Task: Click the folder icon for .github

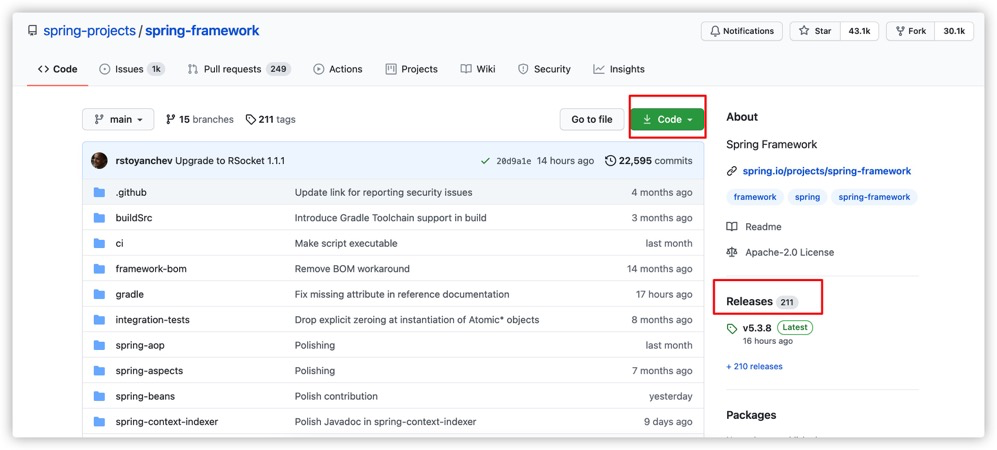Action: tap(99, 193)
